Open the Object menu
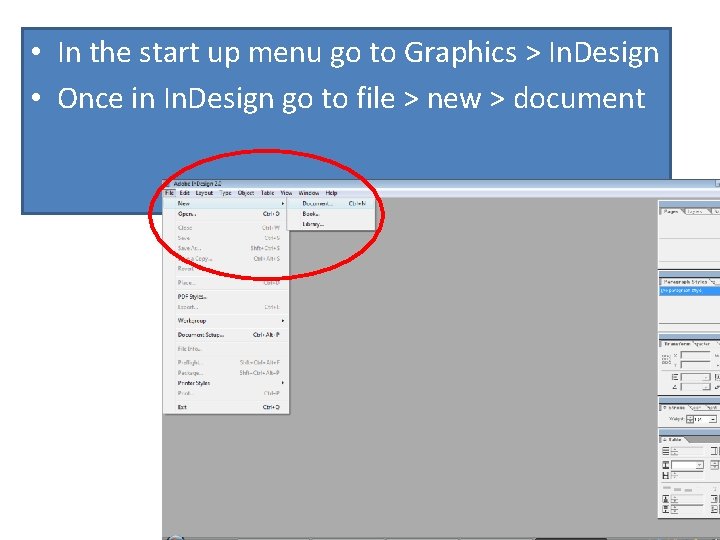The height and width of the screenshot is (540, 720). (x=246, y=193)
